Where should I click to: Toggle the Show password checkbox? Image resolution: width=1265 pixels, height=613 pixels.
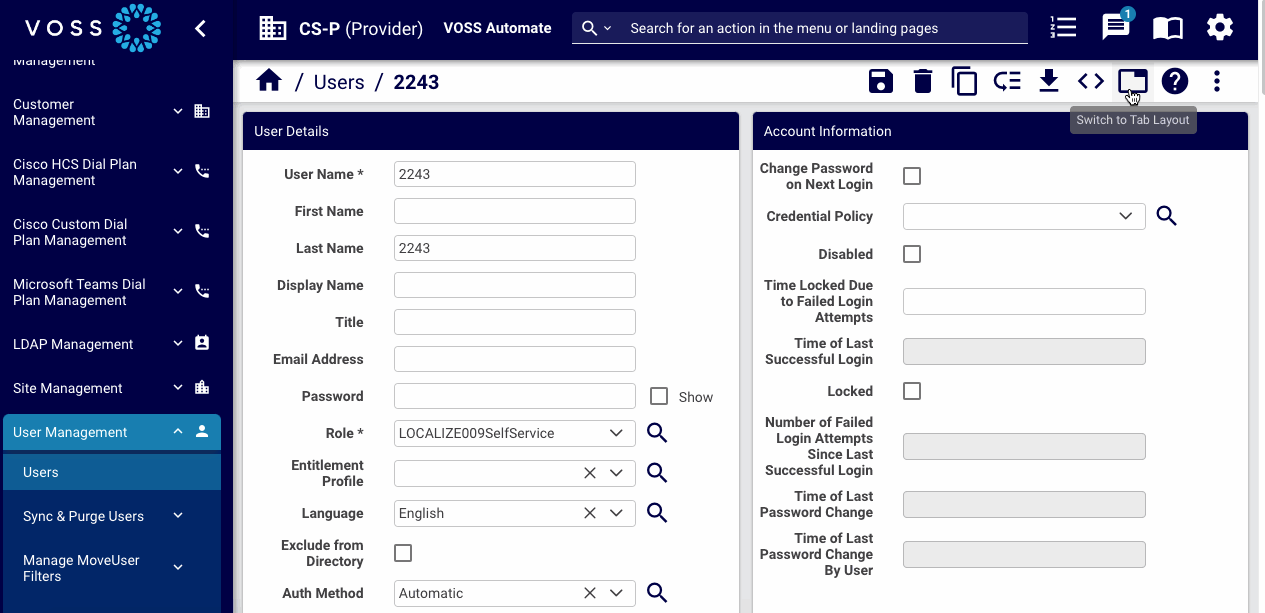[x=659, y=396]
